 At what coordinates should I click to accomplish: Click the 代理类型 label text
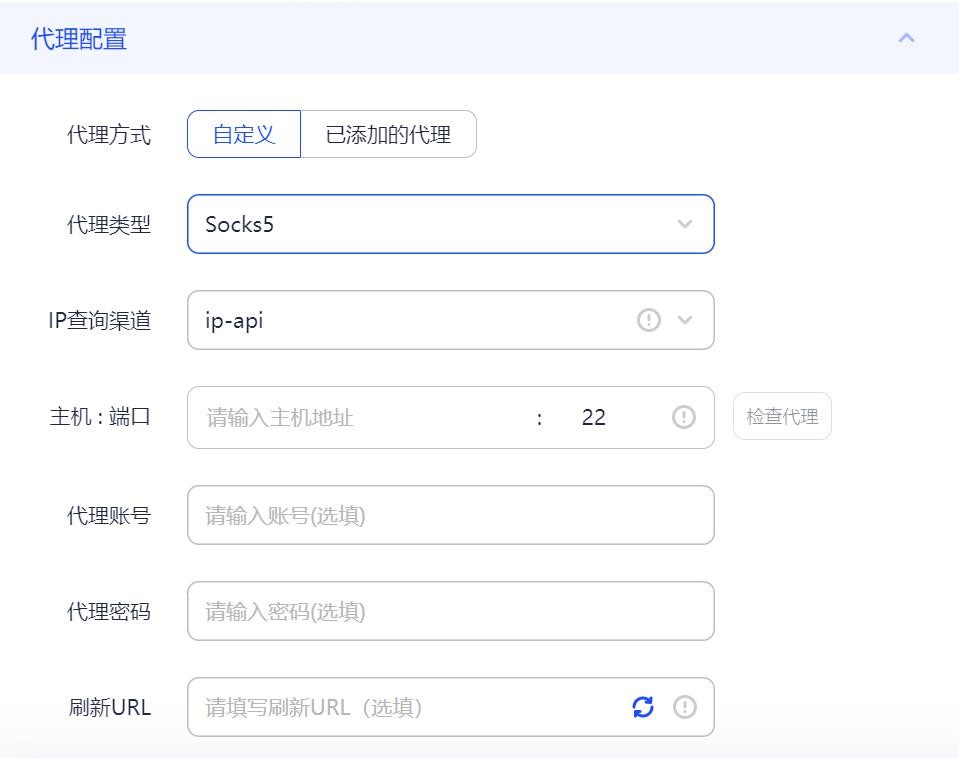coord(109,224)
